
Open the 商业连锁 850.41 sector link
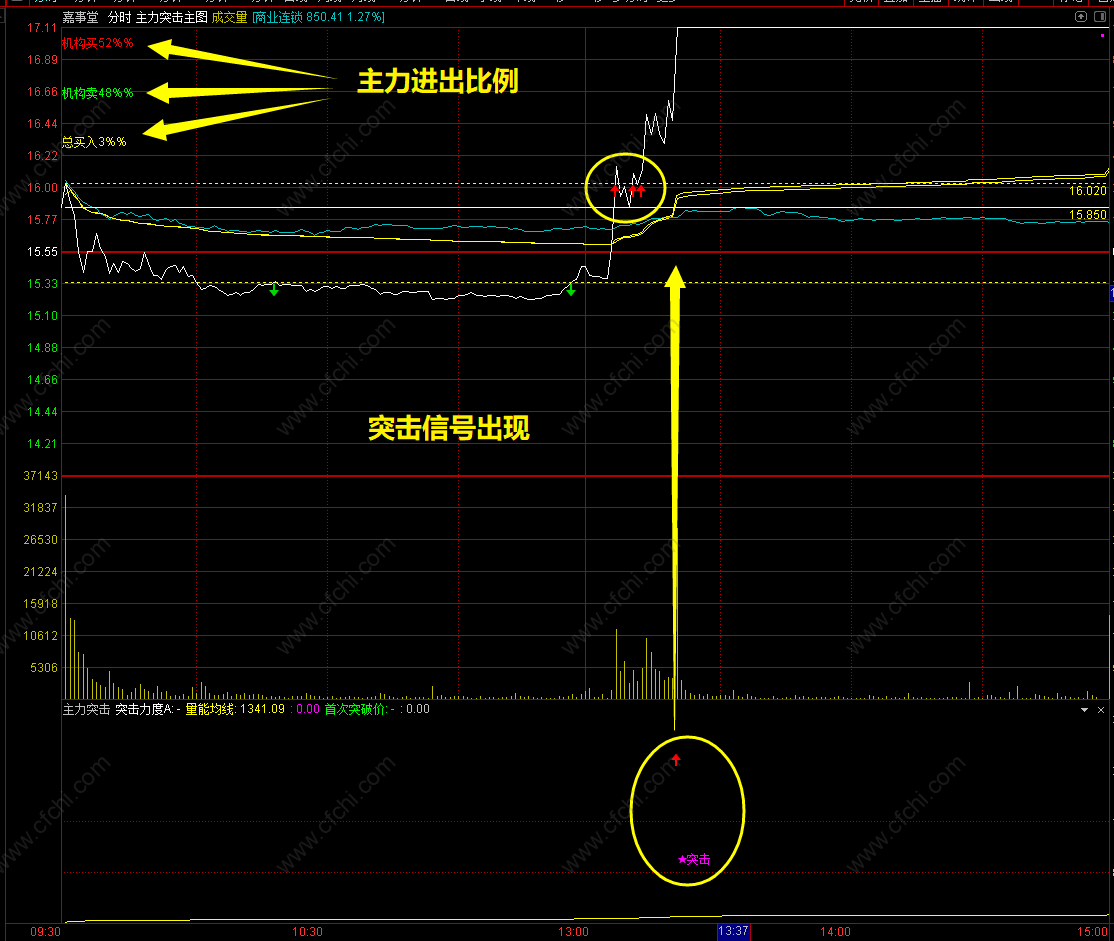(x=318, y=17)
